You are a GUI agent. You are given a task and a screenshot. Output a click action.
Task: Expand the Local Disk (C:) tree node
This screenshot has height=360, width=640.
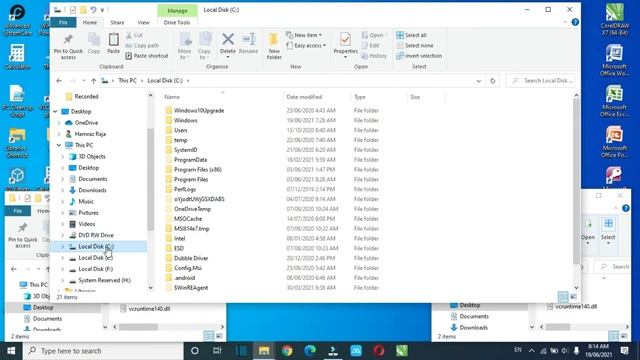(62, 247)
